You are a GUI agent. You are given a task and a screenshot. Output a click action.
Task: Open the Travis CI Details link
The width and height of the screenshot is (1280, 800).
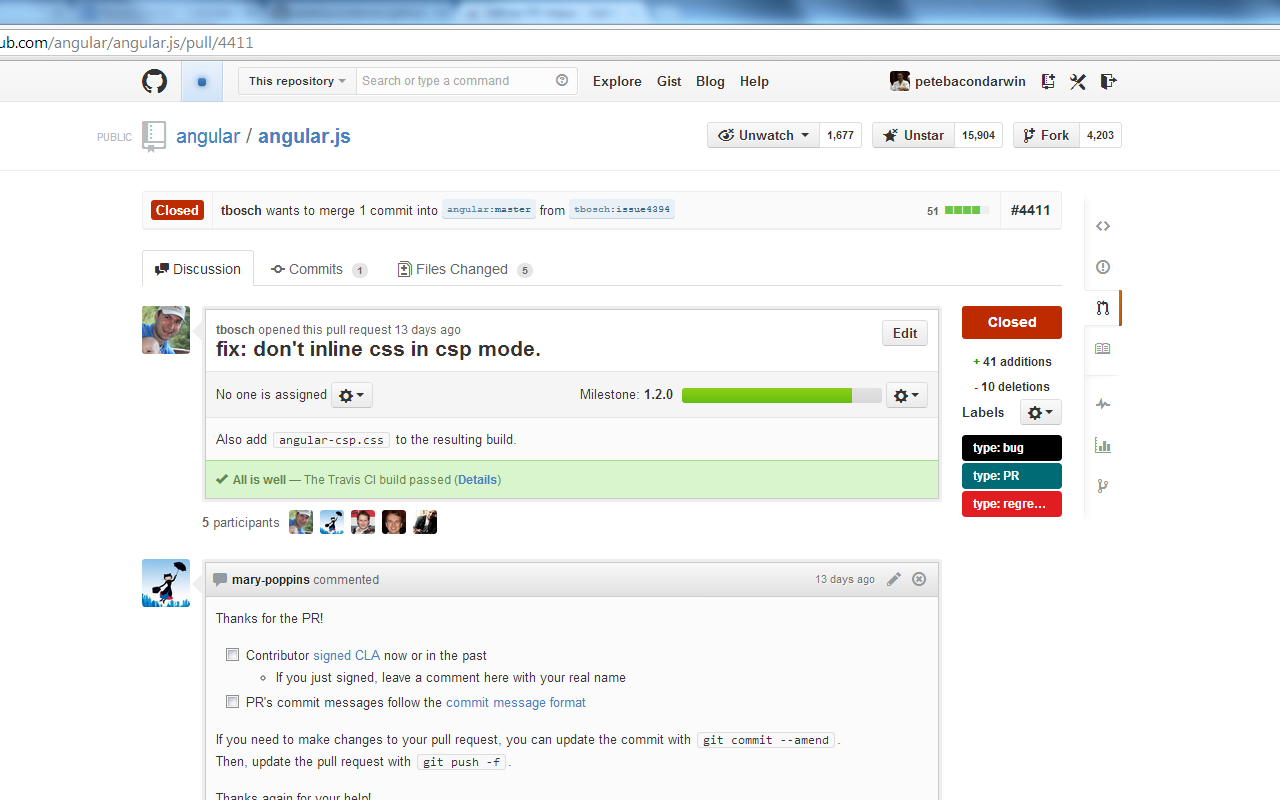click(x=478, y=480)
